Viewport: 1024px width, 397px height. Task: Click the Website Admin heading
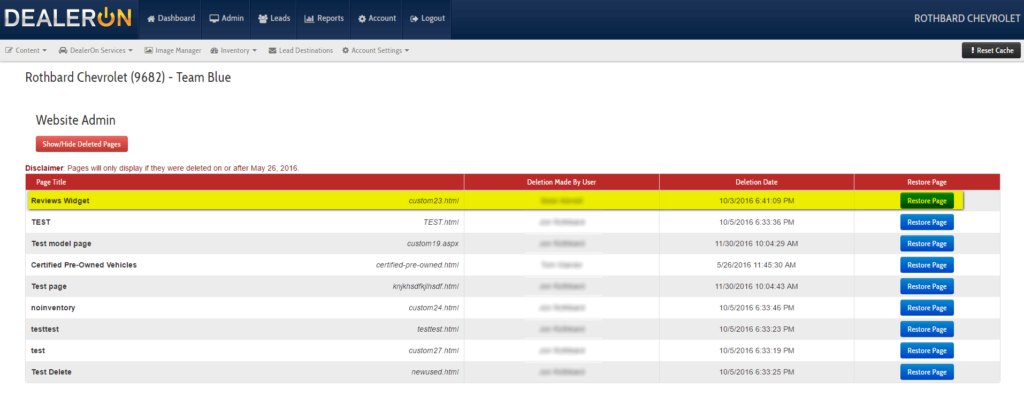76,120
